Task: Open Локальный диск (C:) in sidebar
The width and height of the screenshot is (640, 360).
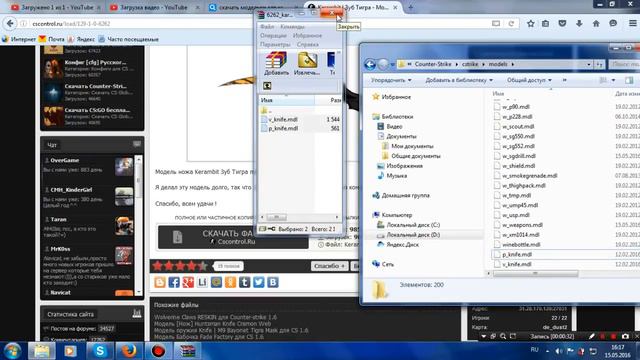Action: tap(408, 224)
